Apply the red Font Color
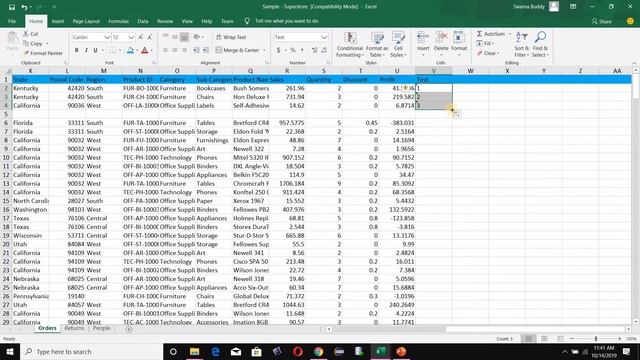 pyautogui.click(x=144, y=50)
